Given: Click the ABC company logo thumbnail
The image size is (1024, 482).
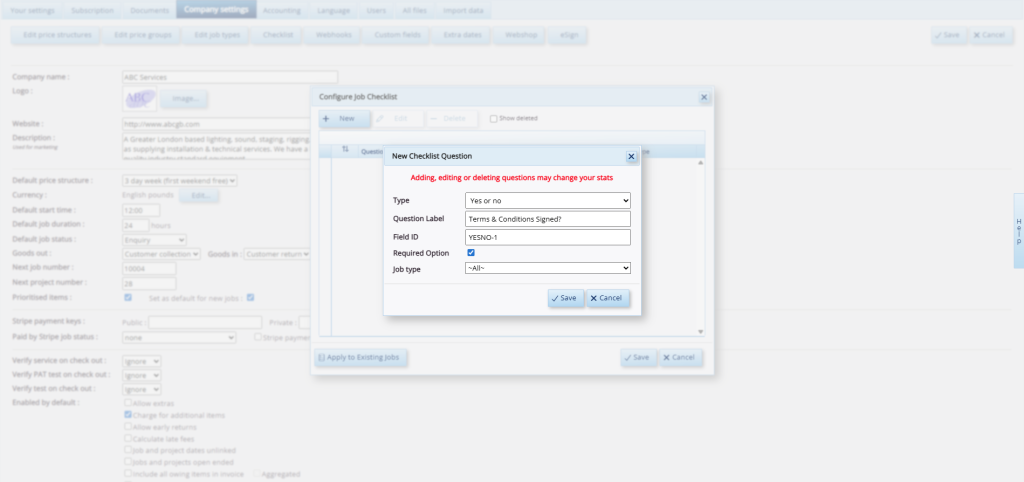Looking at the screenshot, I should coord(139,99).
